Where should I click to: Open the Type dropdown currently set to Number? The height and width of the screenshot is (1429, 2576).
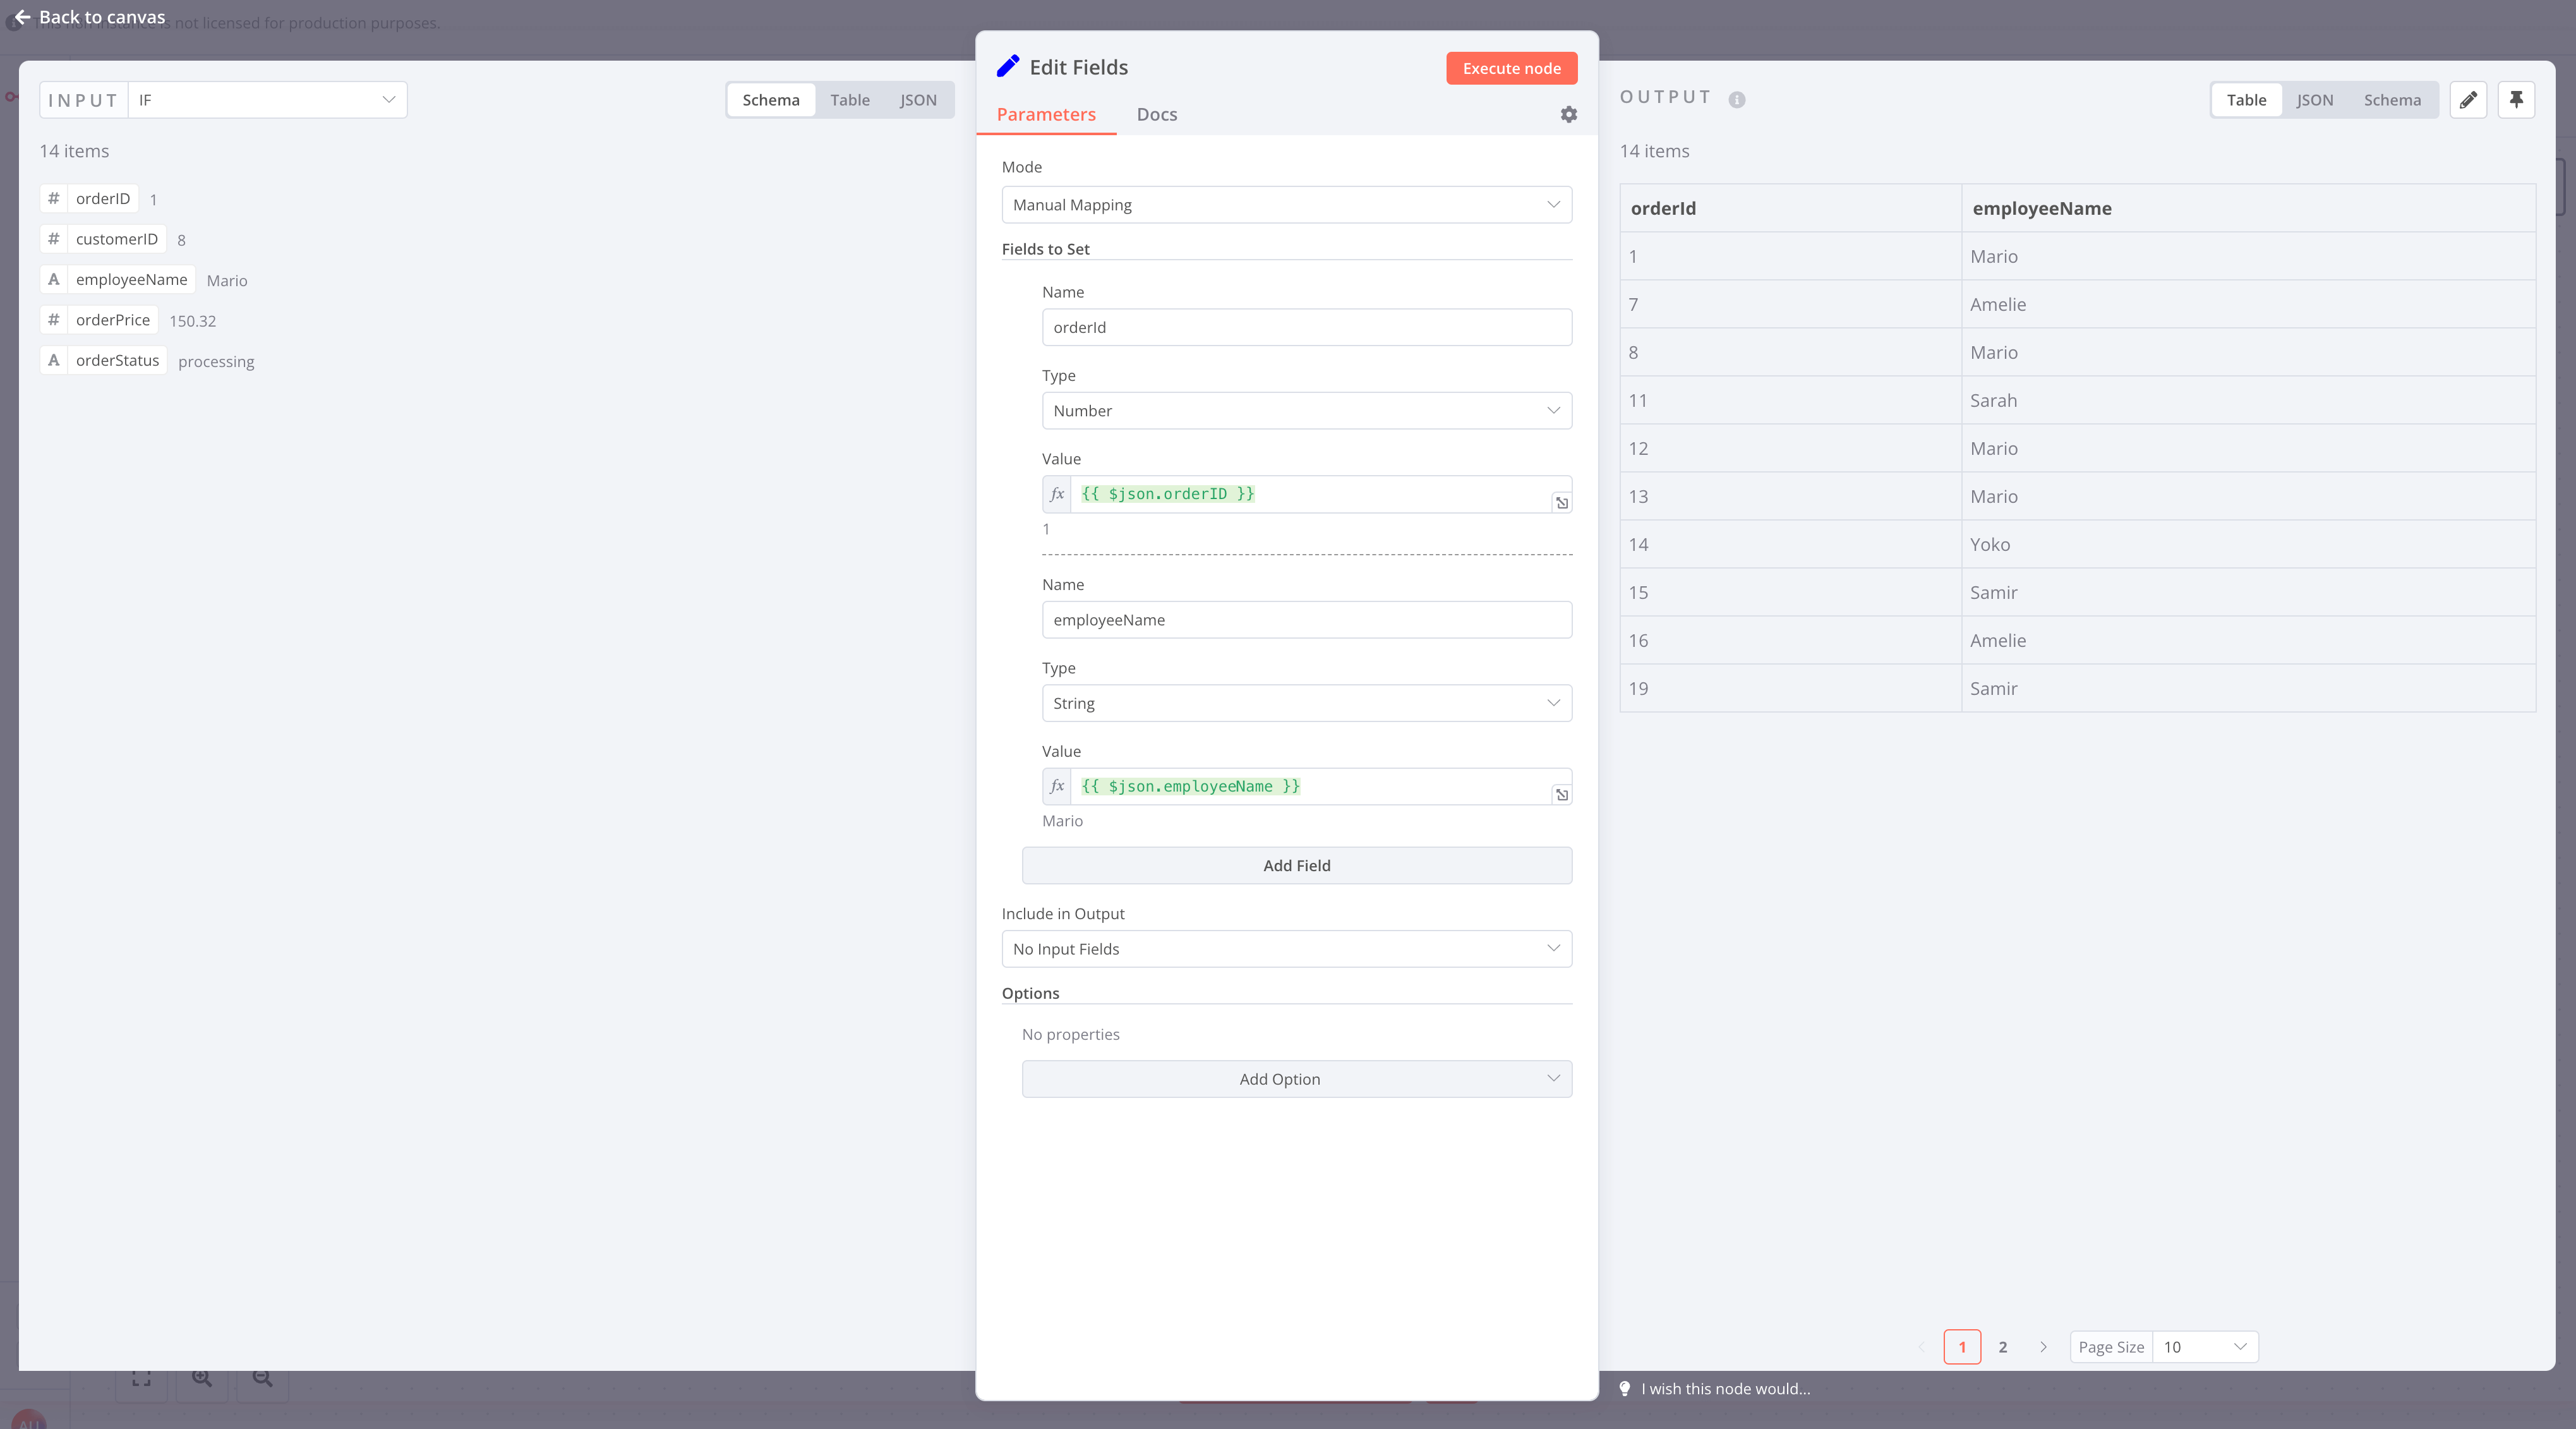pos(1306,410)
